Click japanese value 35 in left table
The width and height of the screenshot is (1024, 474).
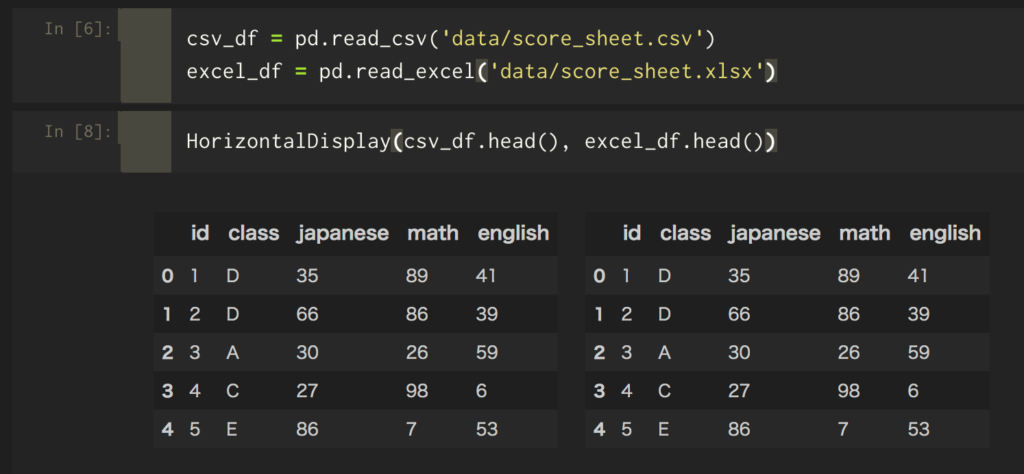307,276
